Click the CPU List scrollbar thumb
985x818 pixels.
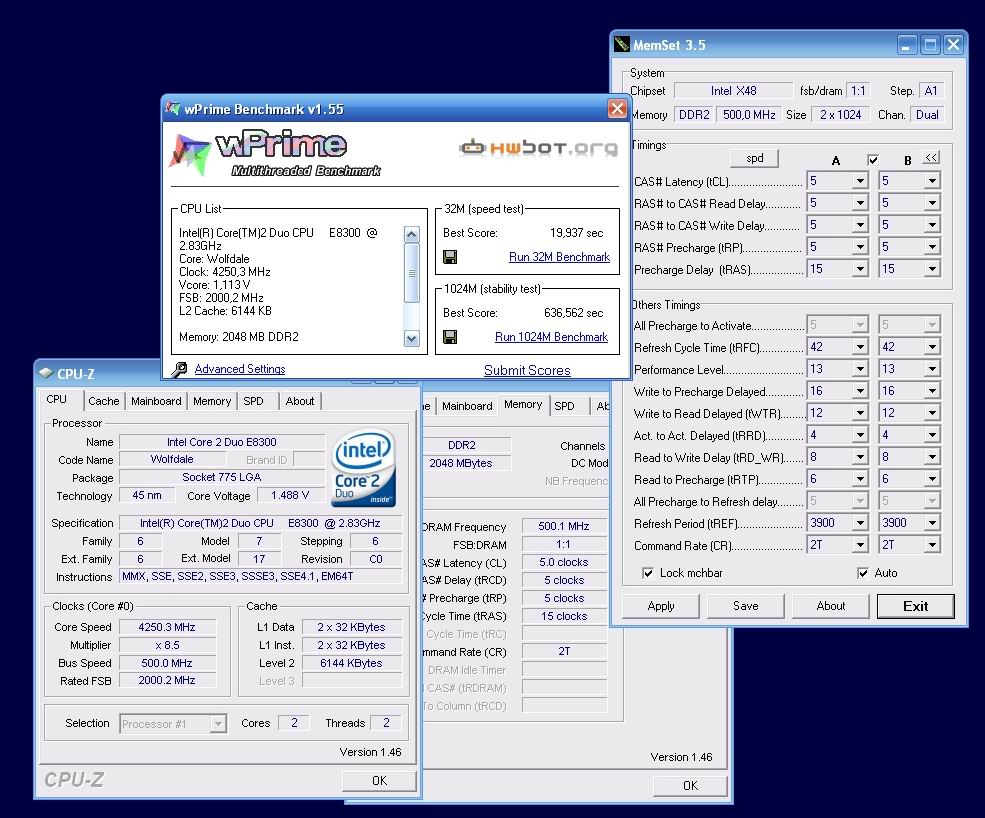point(411,273)
